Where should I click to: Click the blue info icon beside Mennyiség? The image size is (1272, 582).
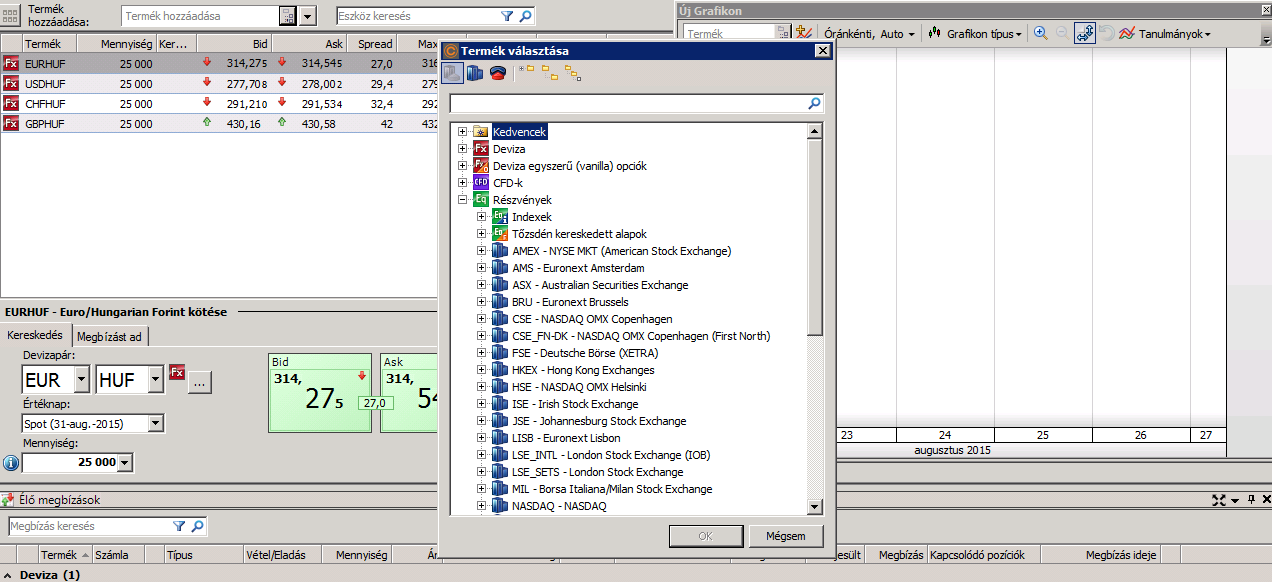pyautogui.click(x=11, y=463)
